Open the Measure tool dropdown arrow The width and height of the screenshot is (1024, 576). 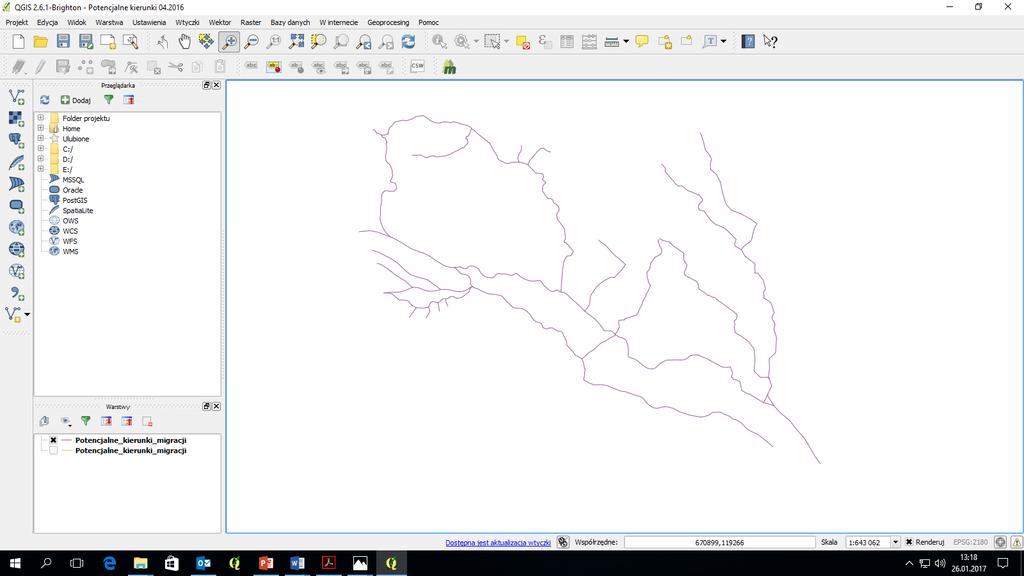point(626,42)
